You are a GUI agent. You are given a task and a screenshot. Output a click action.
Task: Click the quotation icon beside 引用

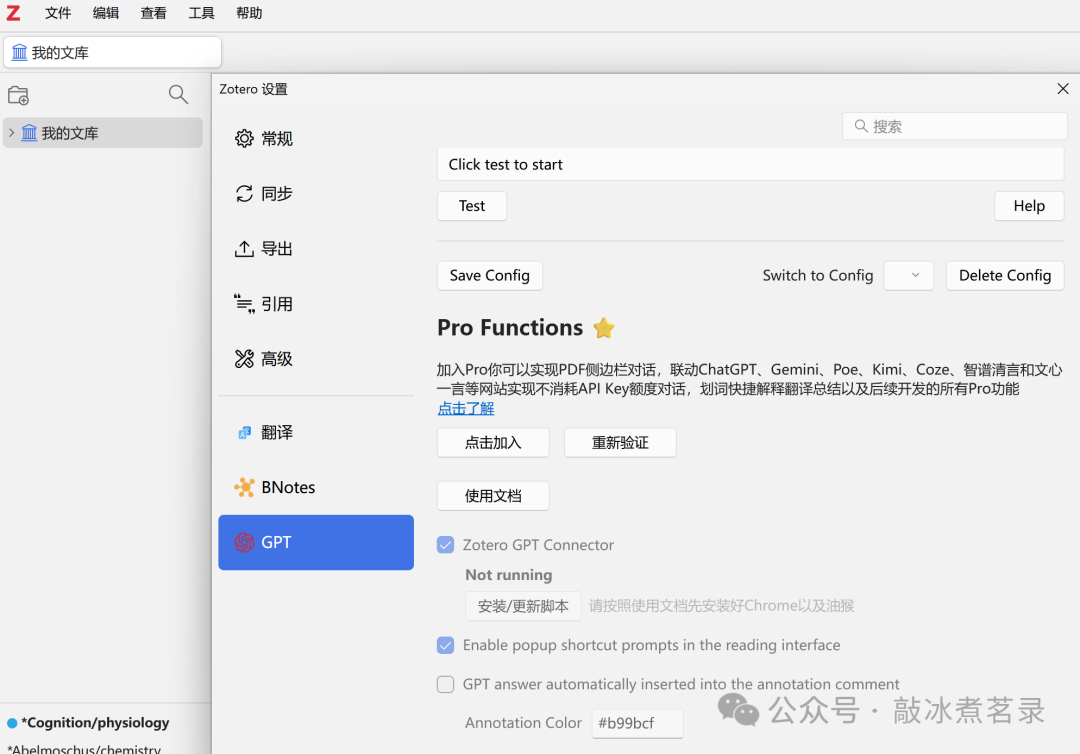[244, 304]
